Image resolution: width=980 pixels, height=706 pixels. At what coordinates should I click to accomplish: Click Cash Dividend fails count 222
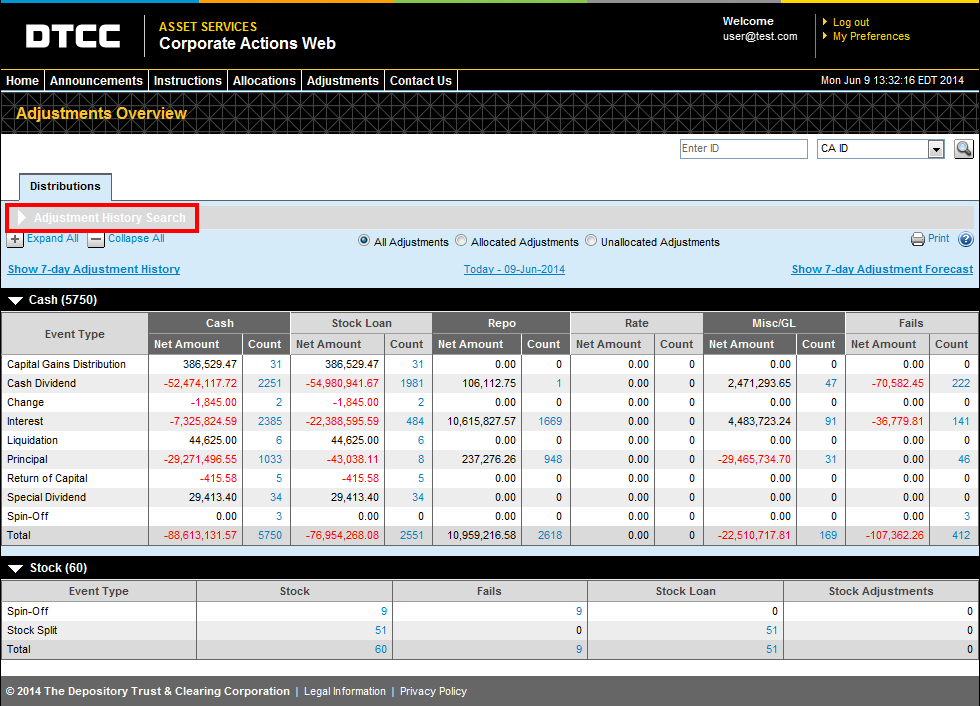tap(961, 384)
